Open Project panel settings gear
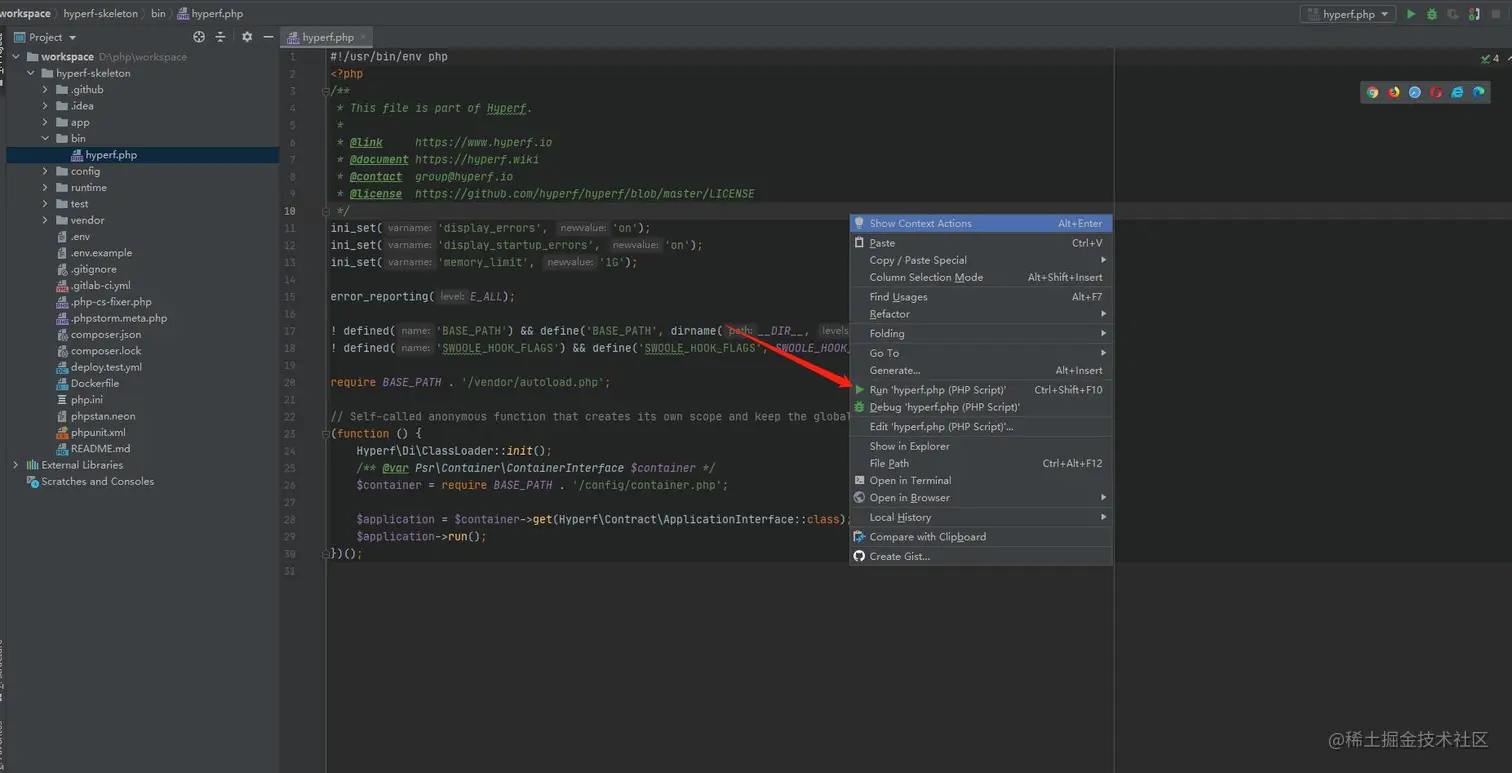The width and height of the screenshot is (1512, 773). coord(247,37)
